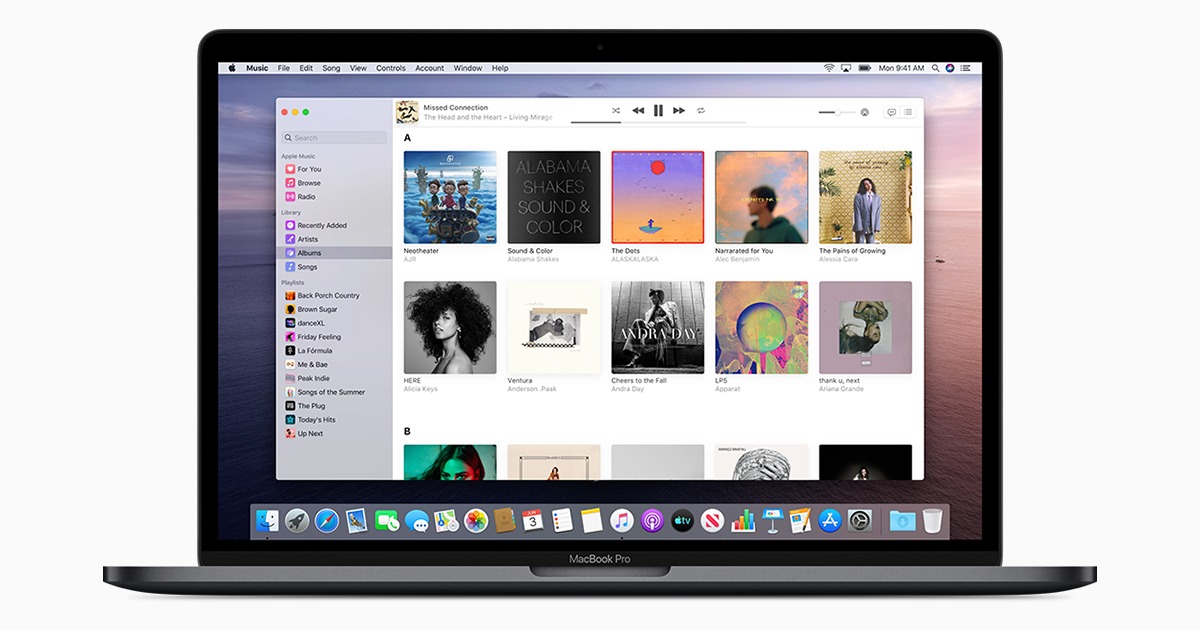
Task: Click the song progress bar
Action: point(658,123)
